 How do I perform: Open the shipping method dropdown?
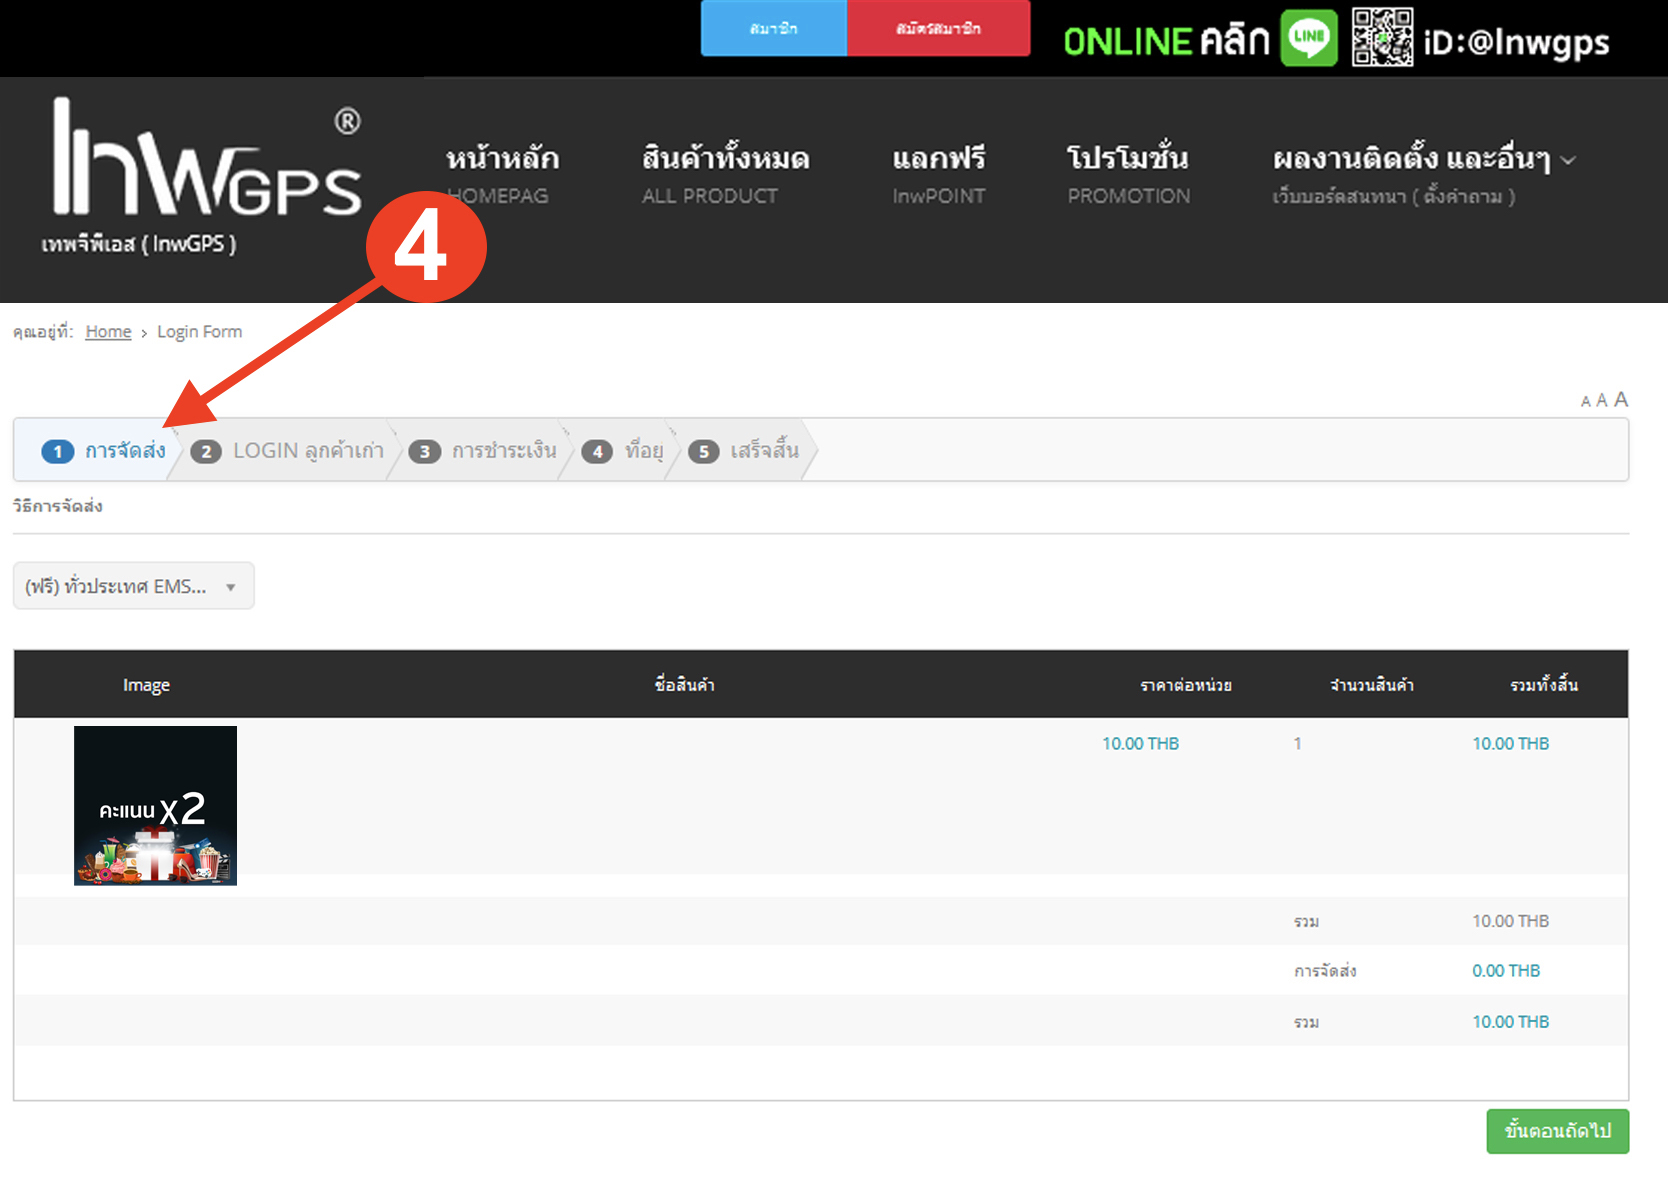133,586
